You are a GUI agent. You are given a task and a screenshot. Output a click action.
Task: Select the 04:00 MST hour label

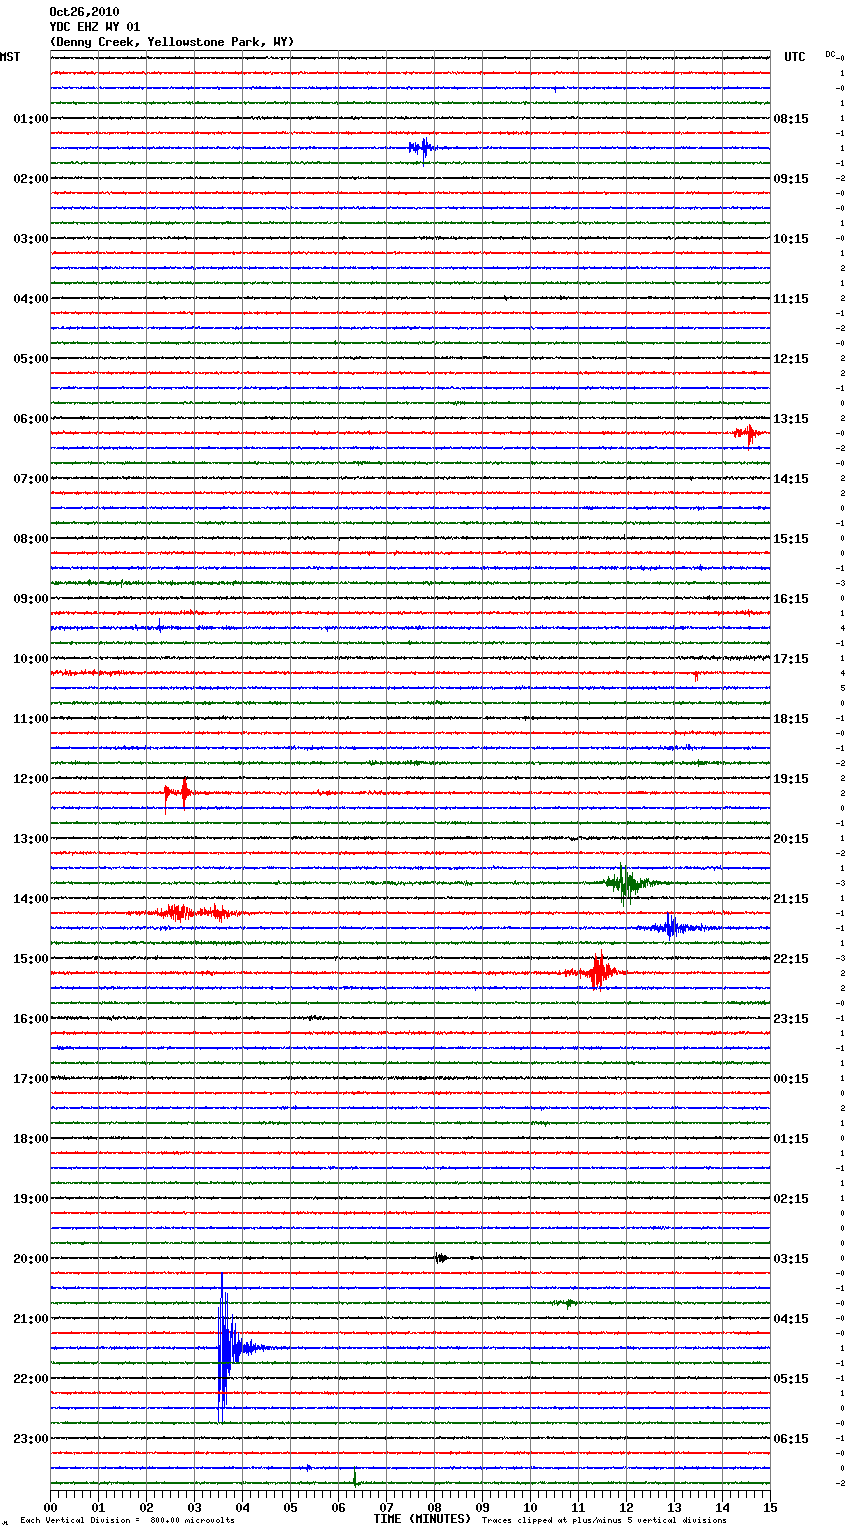pos(31,299)
